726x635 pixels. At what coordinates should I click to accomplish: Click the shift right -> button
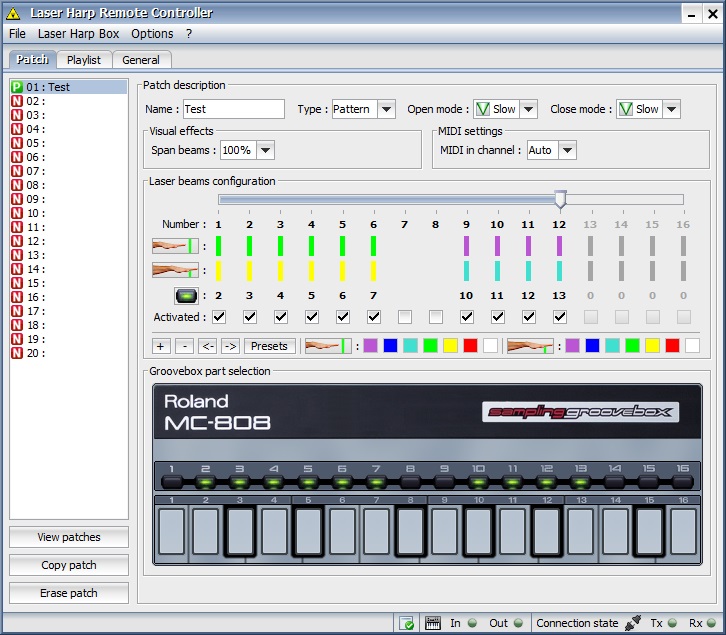(231, 346)
